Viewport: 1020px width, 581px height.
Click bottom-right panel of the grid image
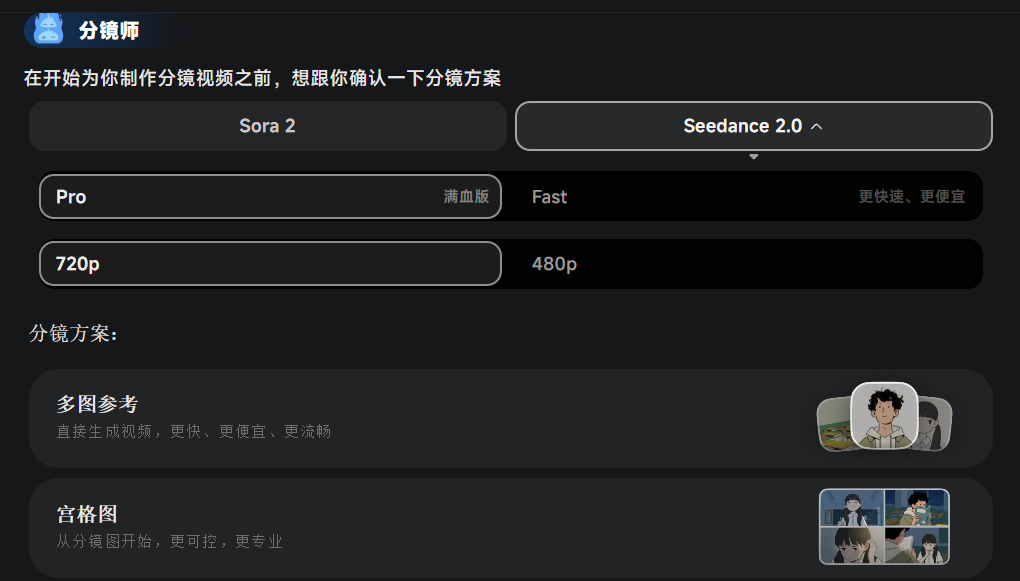tap(917, 545)
